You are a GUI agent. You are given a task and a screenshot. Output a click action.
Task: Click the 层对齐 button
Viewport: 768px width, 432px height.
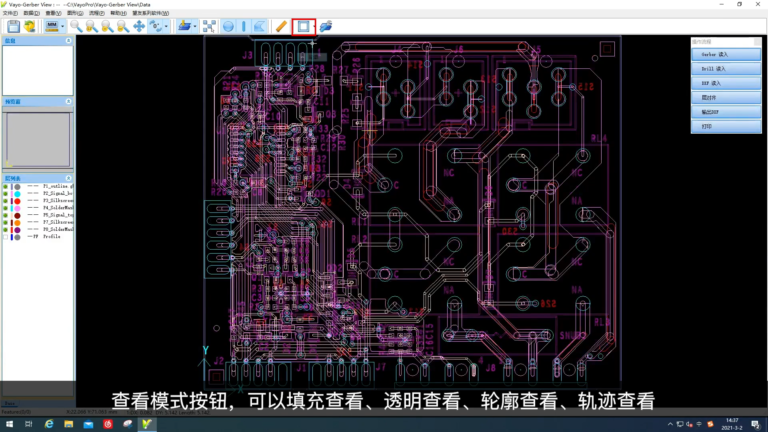pos(726,97)
